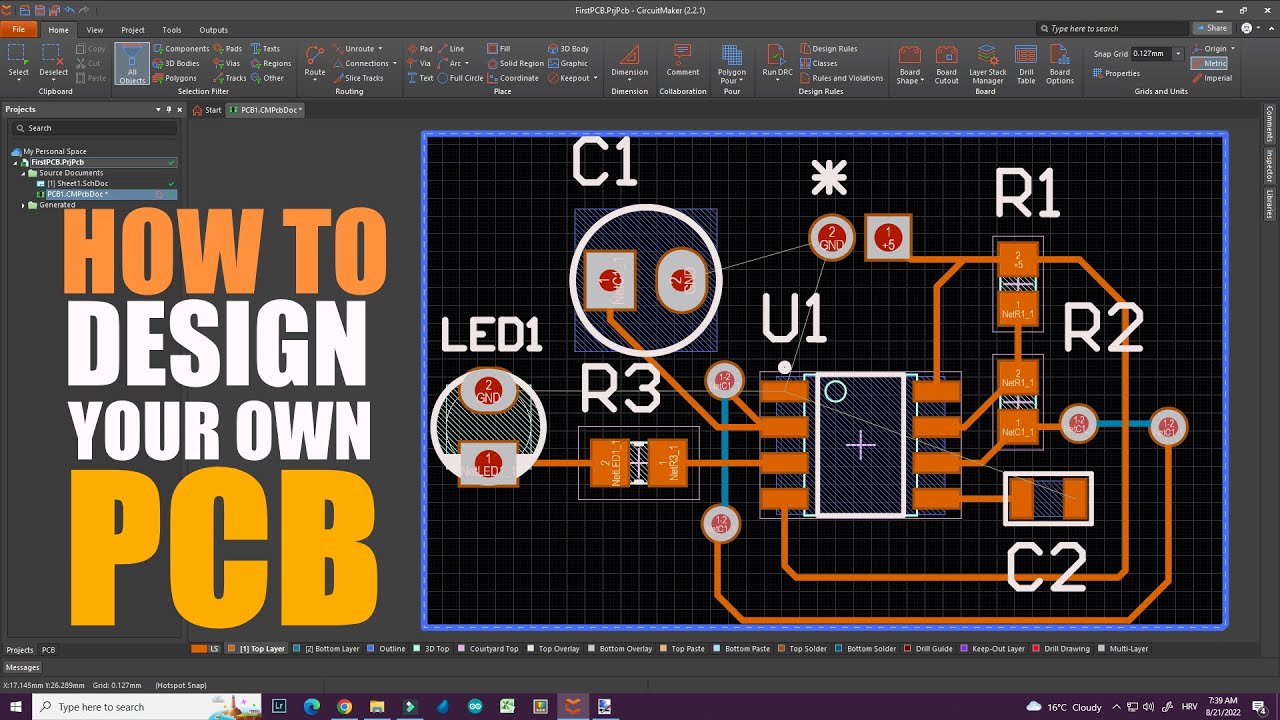
Task: Open the File menu
Action: point(18,29)
